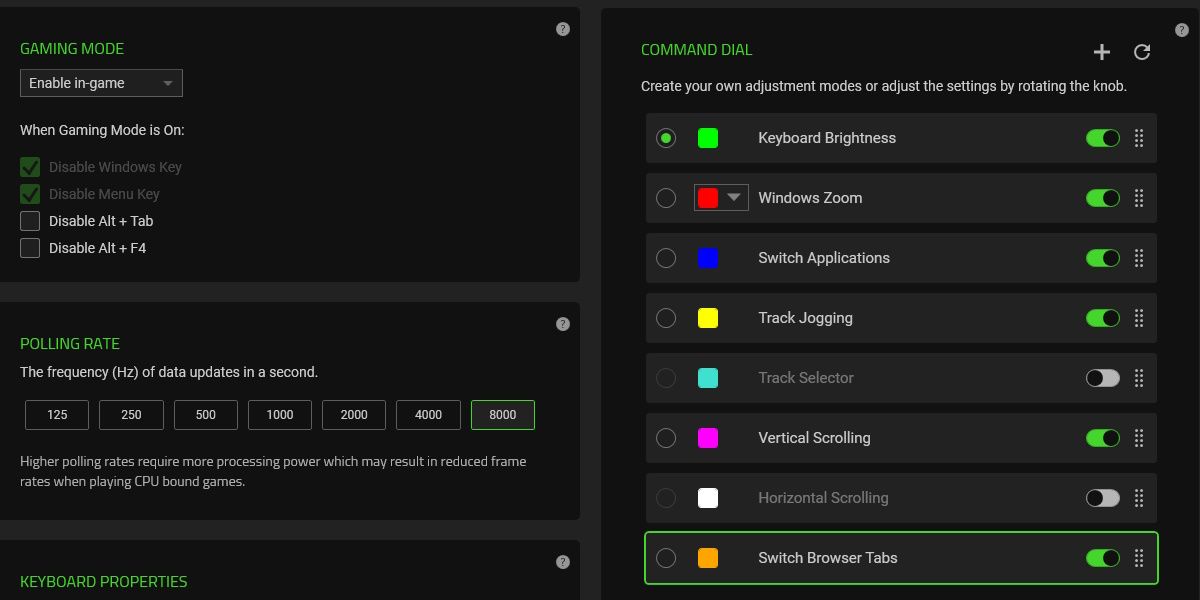This screenshot has width=1200, height=600.
Task: Click the yellow Track Jogging color swatch
Action: pyautogui.click(x=708, y=318)
